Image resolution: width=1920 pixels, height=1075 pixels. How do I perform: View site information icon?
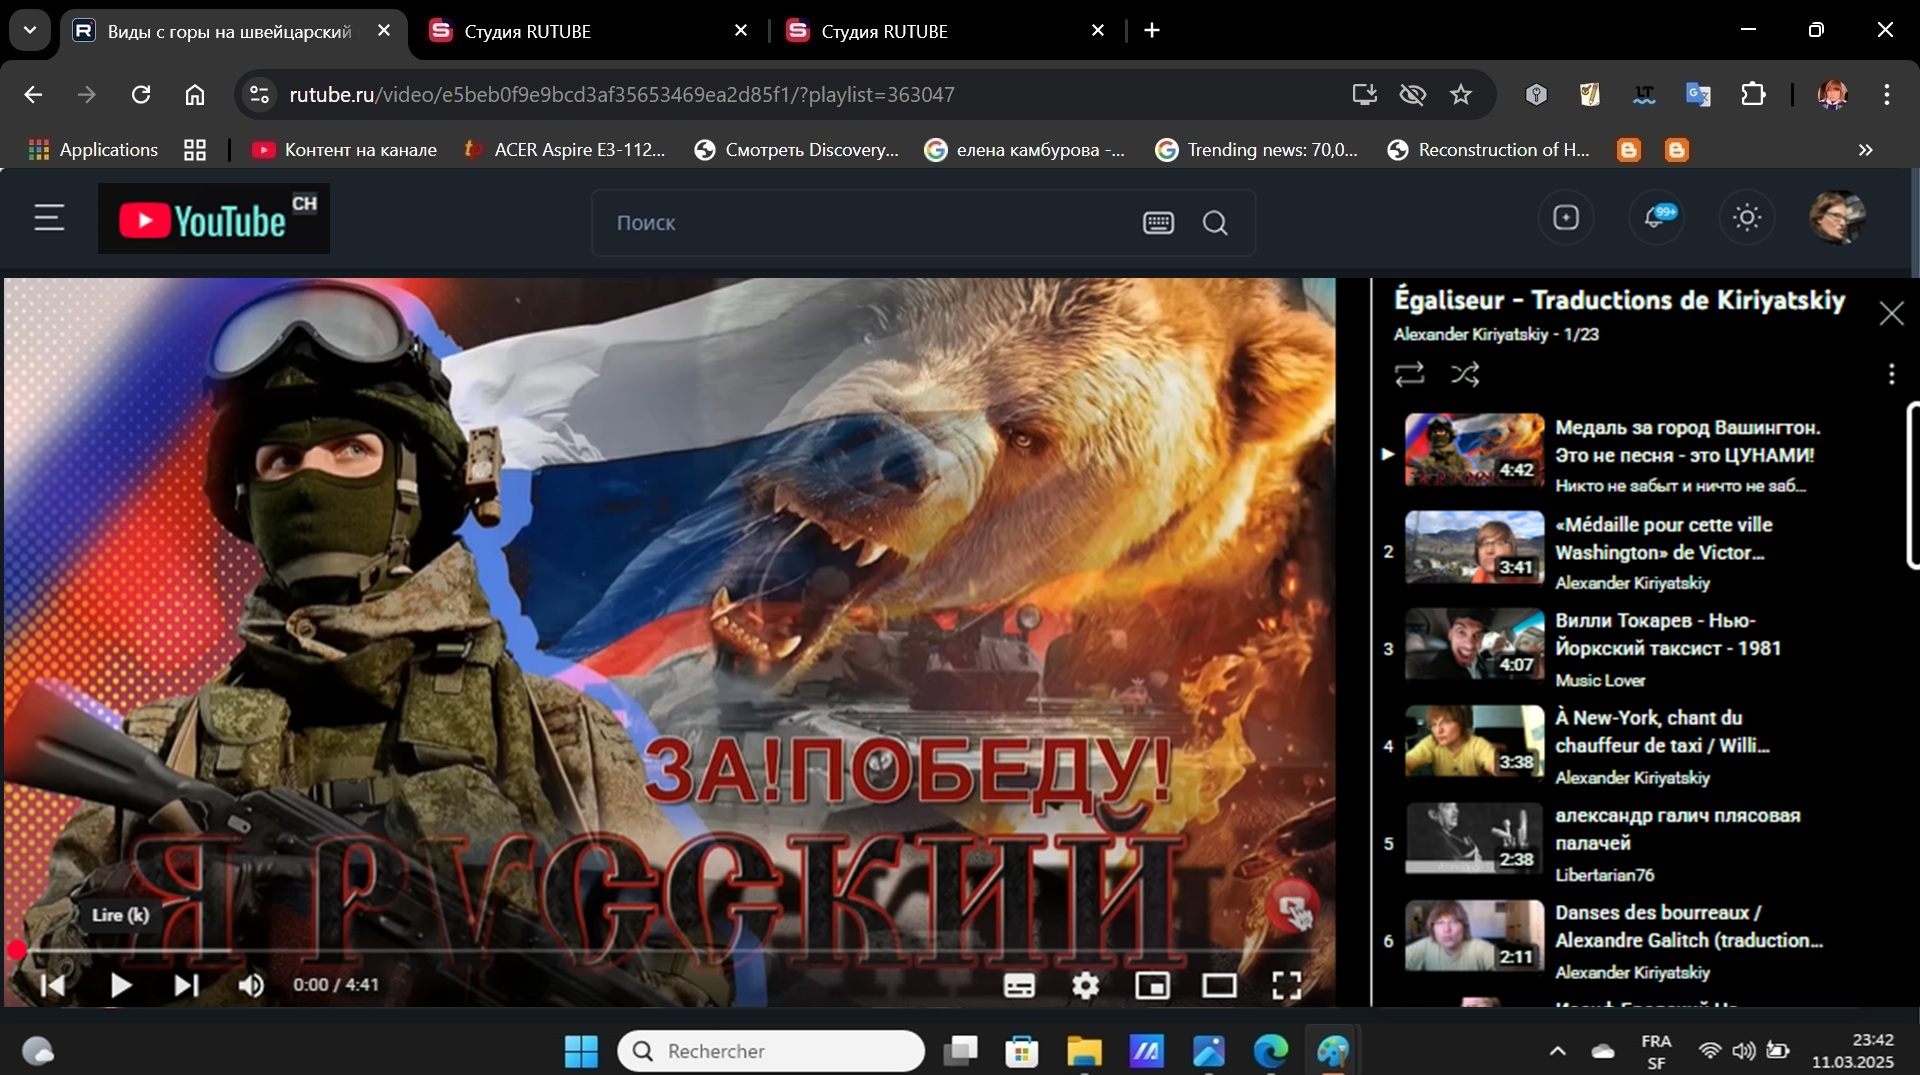(x=259, y=95)
